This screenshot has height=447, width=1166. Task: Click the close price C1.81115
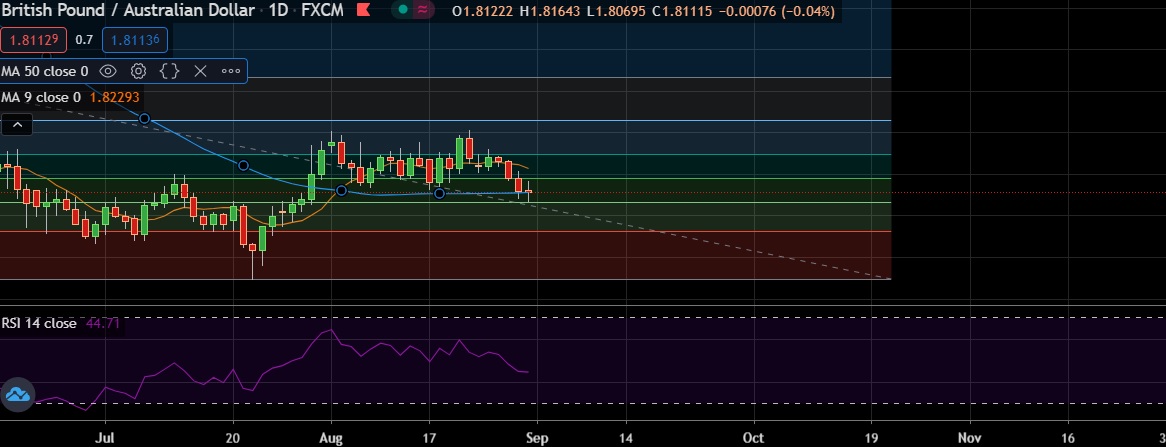pos(683,11)
